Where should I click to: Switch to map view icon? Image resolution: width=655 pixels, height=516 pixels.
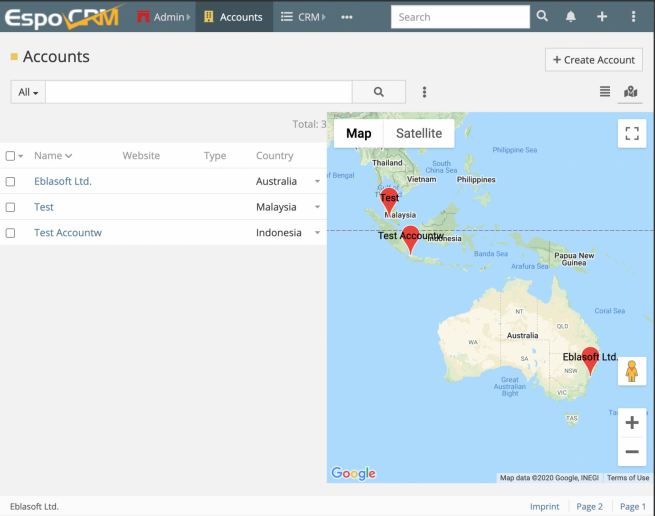click(630, 92)
